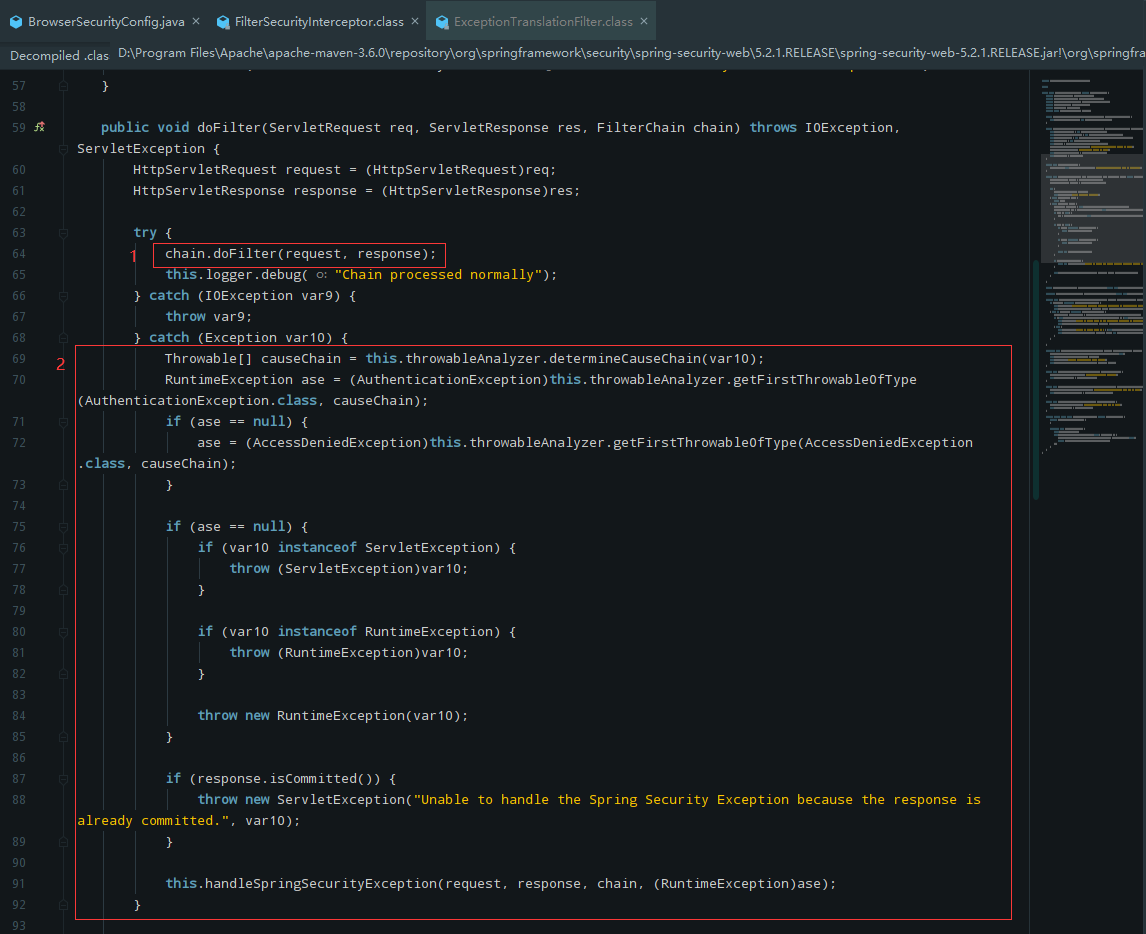Collapse the response.isCommitted block at line 87
This screenshot has width=1146, height=934.
[x=62, y=778]
